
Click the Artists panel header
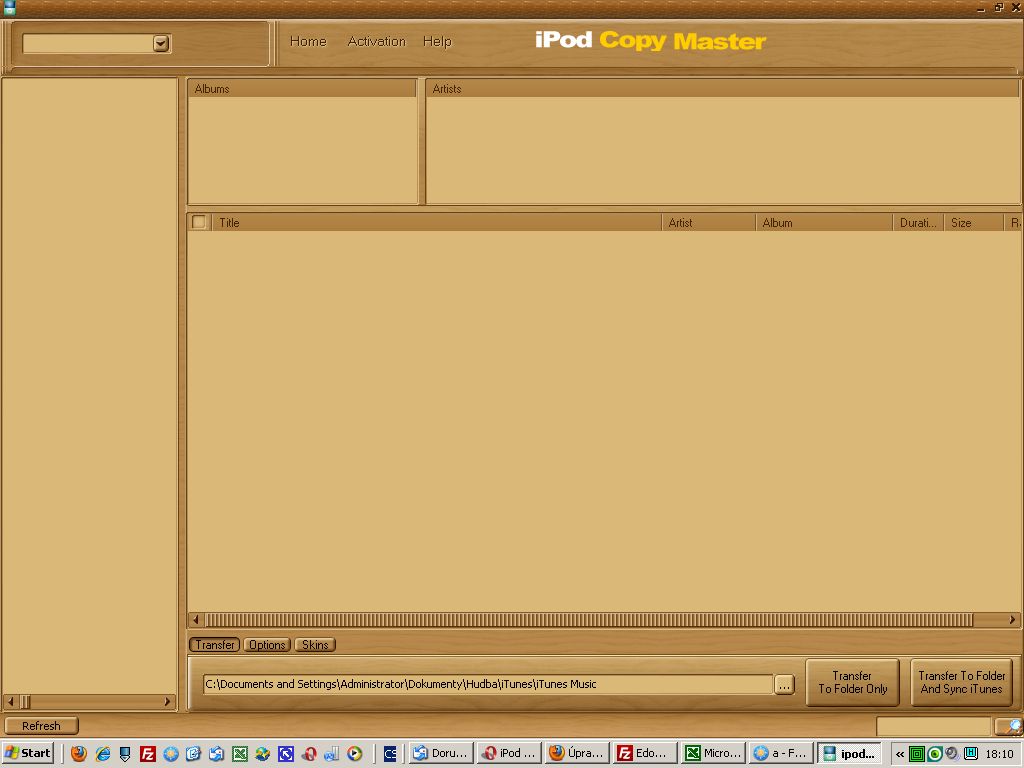[x=723, y=89]
